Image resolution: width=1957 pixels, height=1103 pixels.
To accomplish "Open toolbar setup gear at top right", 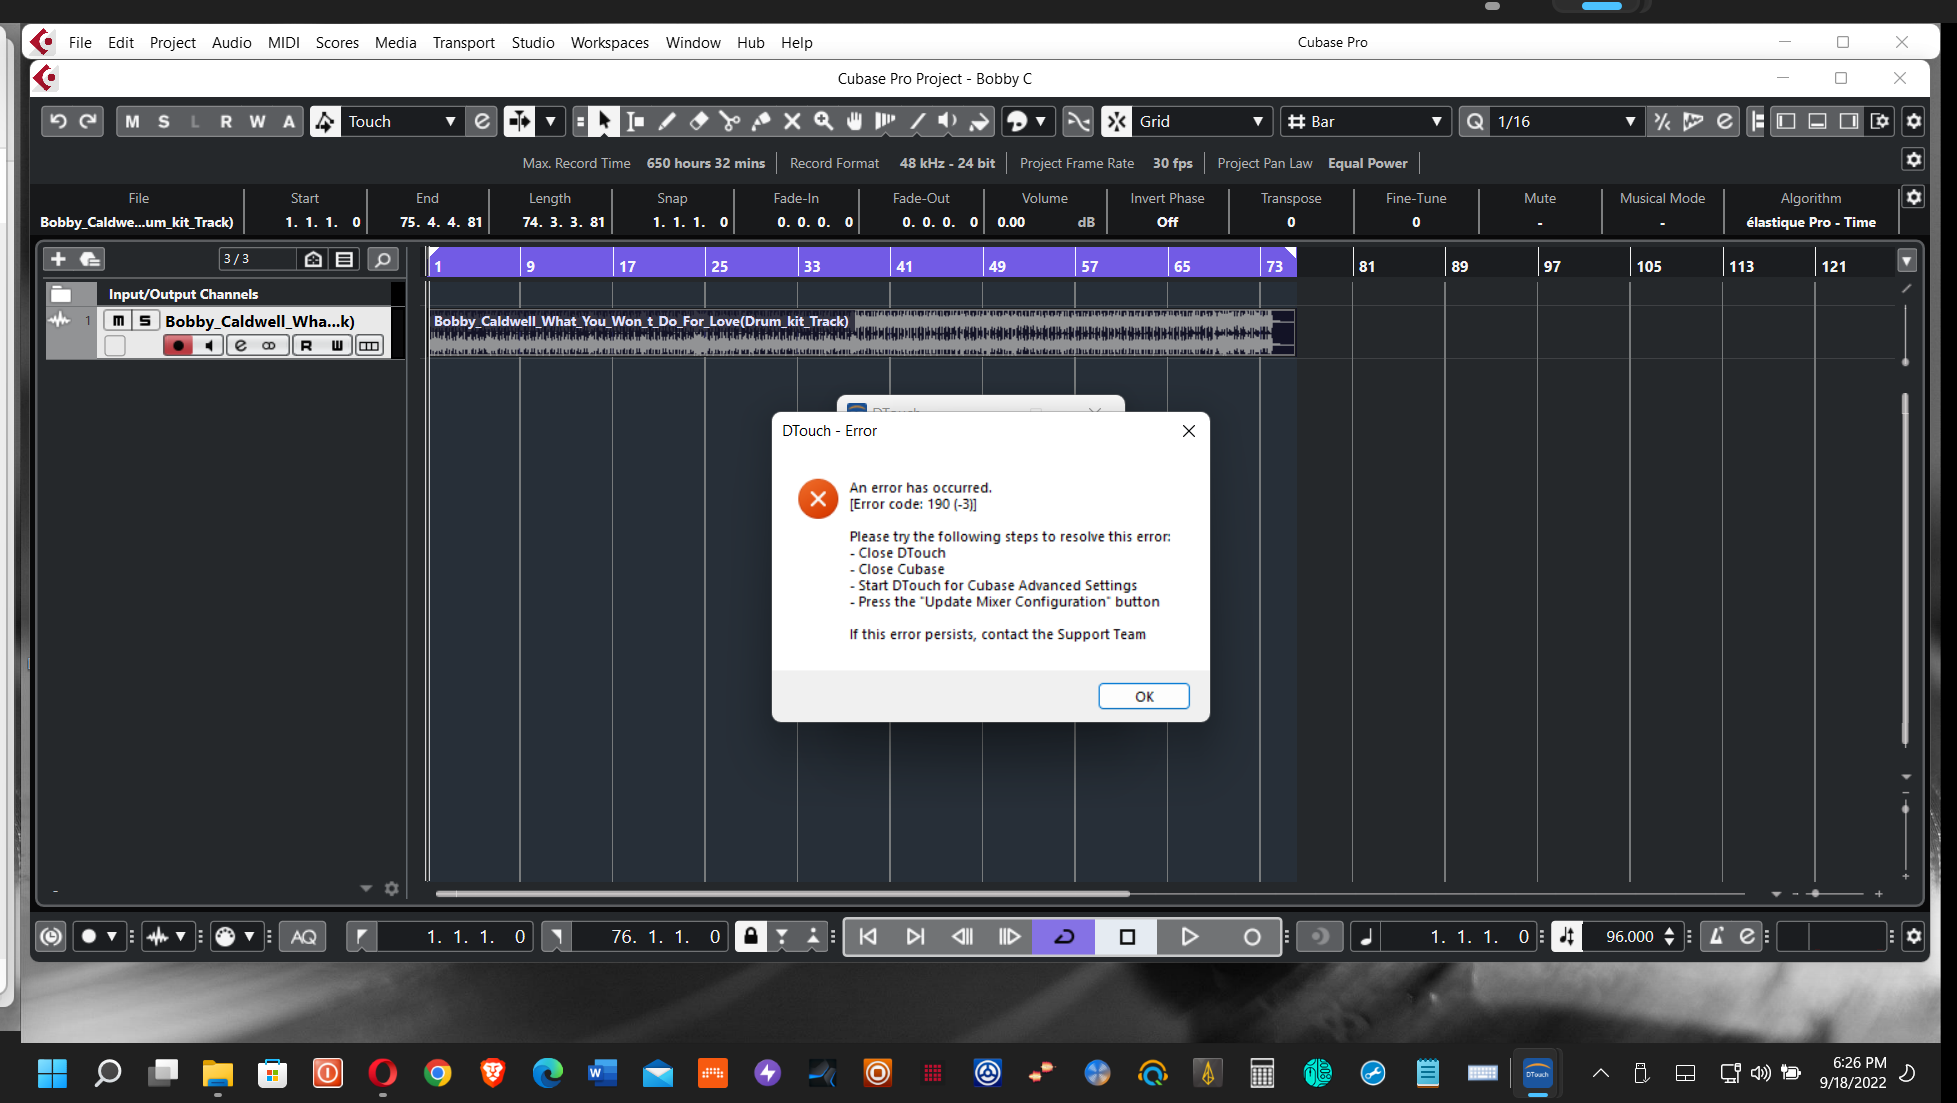I will (x=1913, y=121).
